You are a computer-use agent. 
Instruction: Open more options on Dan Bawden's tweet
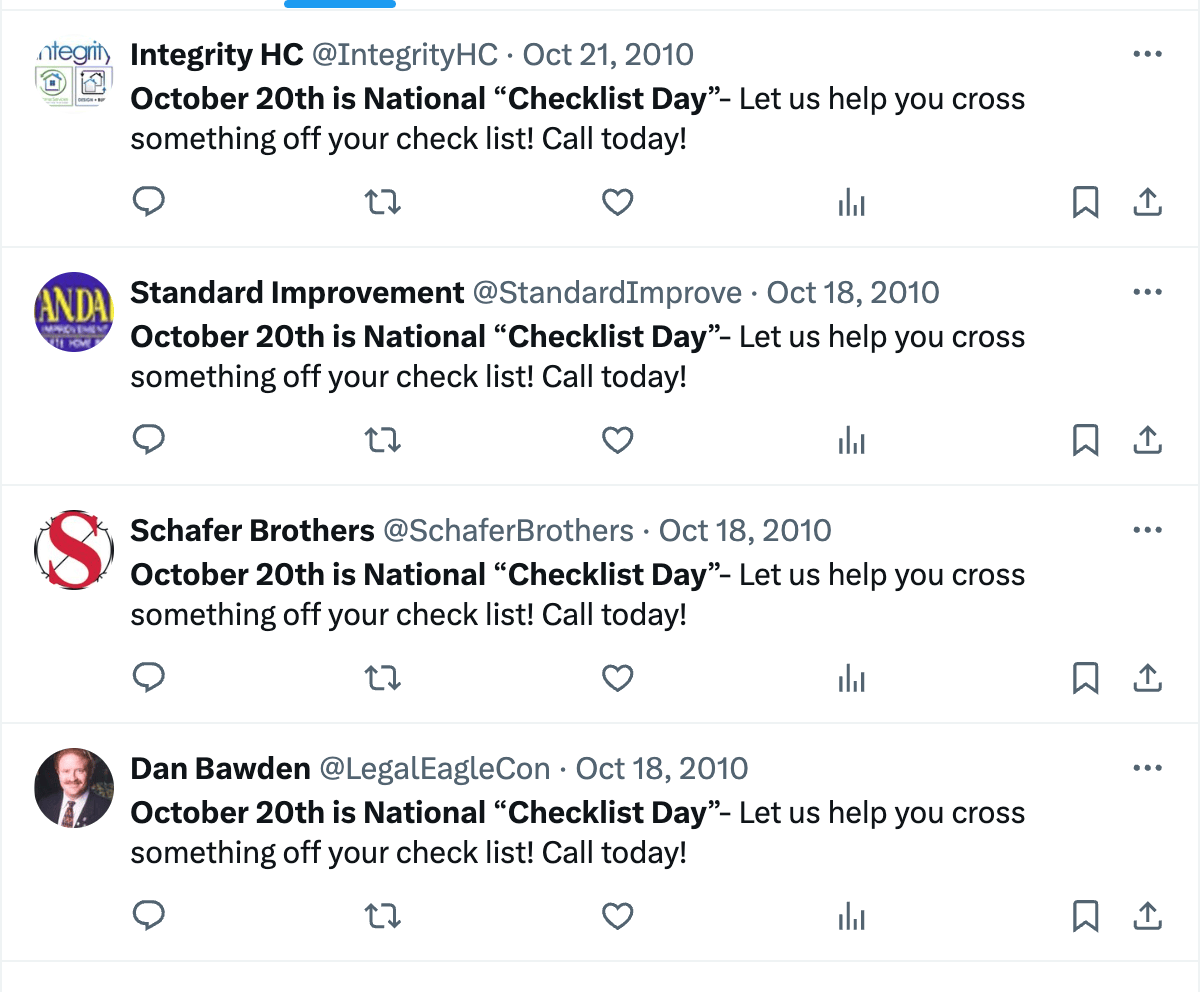click(1147, 768)
